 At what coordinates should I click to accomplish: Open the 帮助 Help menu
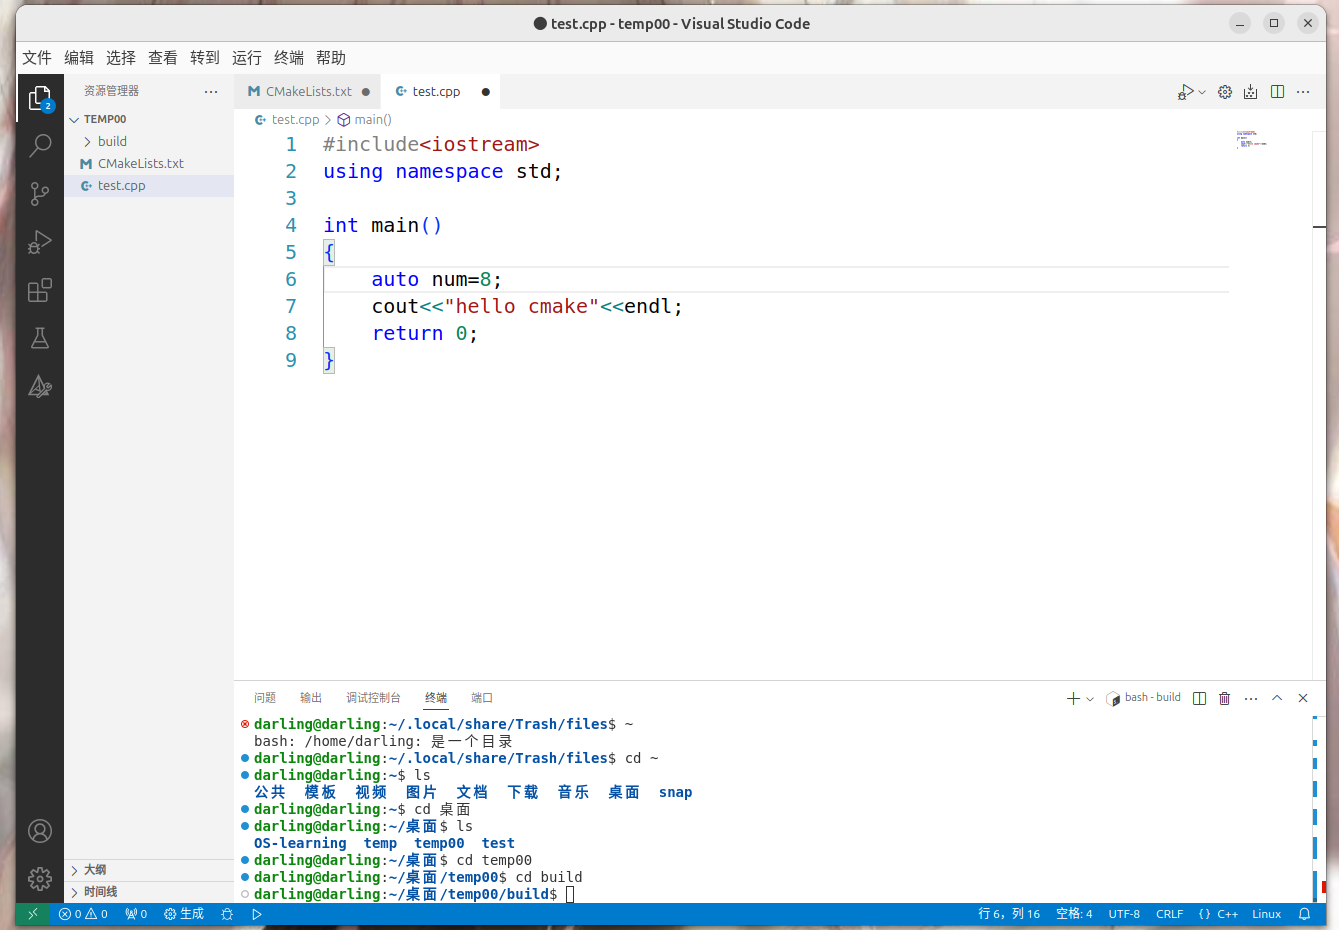tap(331, 58)
